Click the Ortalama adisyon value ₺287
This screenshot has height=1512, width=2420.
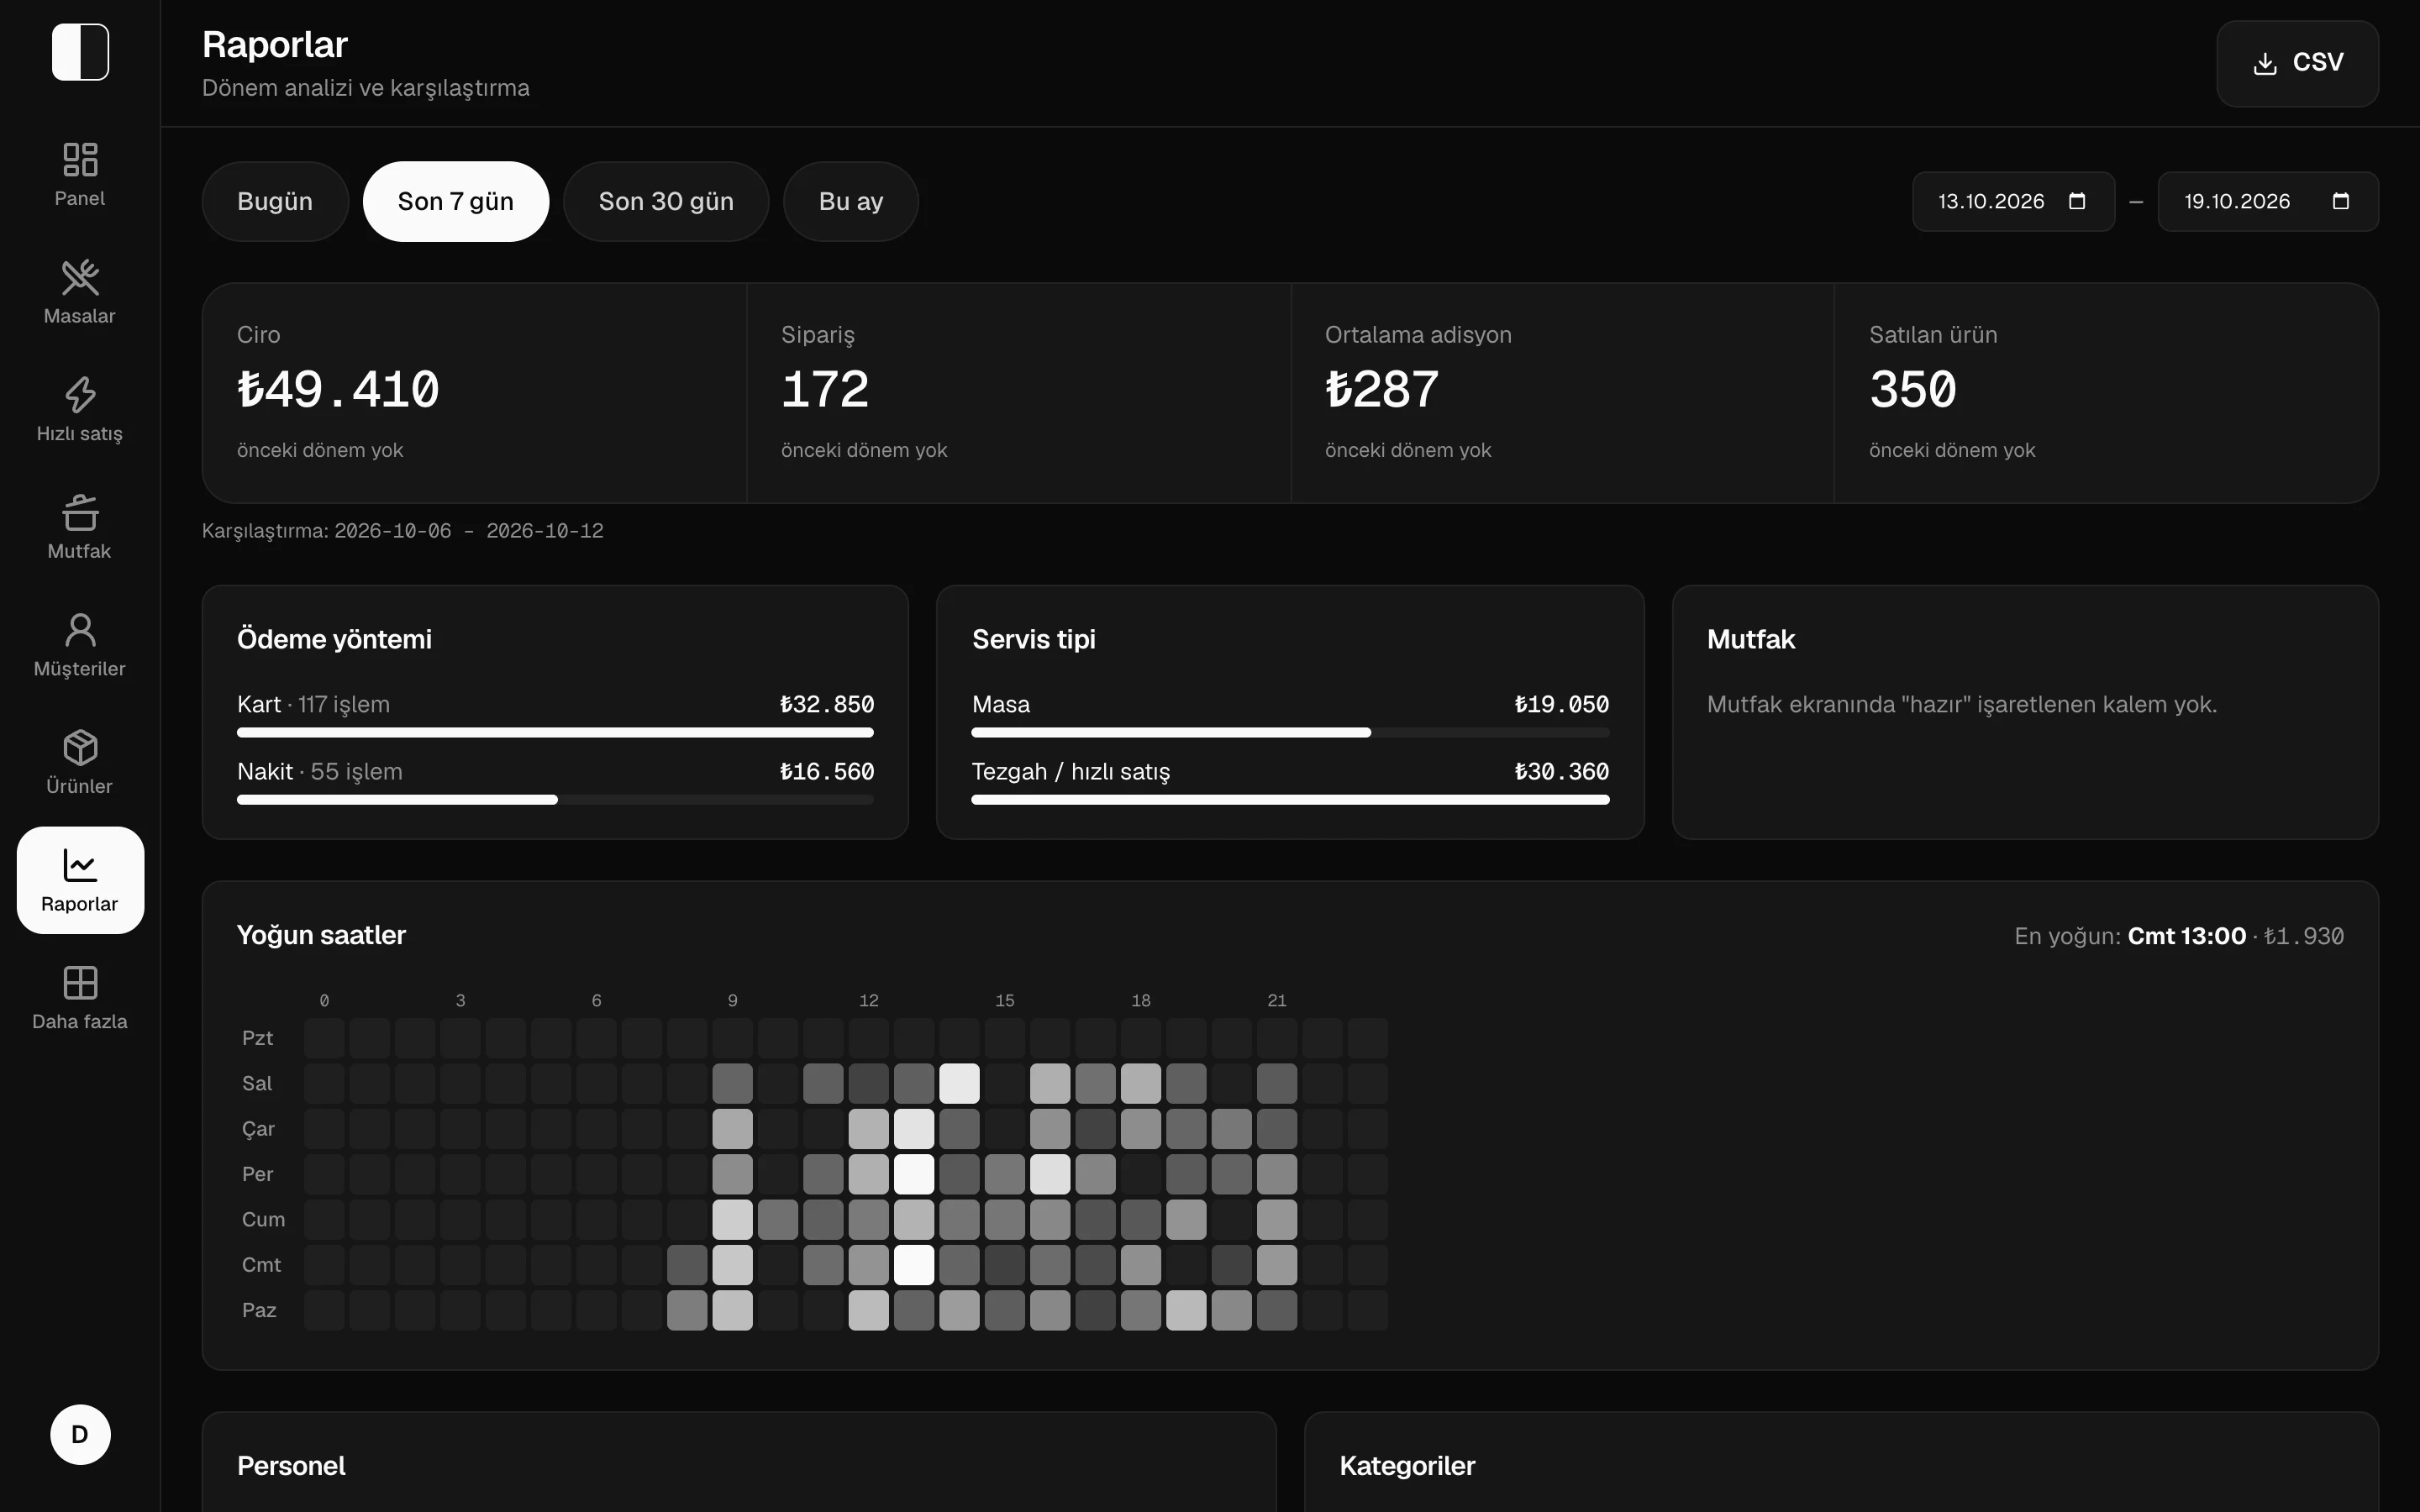tap(1382, 389)
